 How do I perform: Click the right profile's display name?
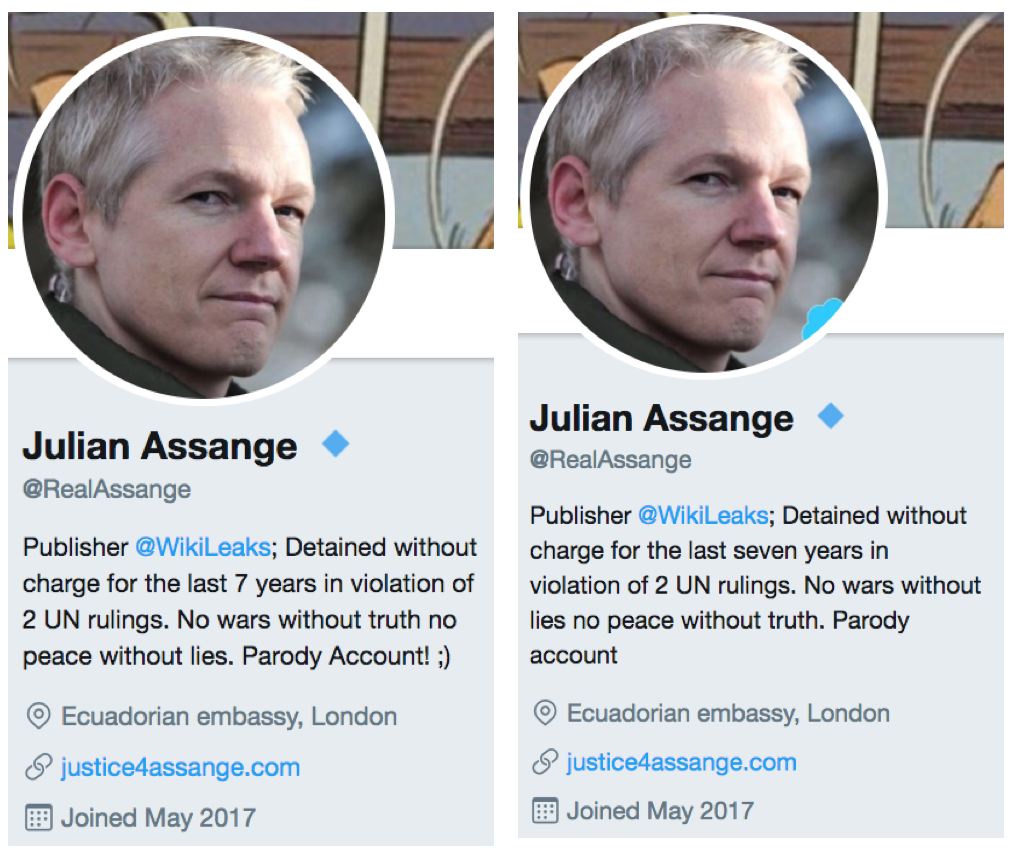(661, 418)
